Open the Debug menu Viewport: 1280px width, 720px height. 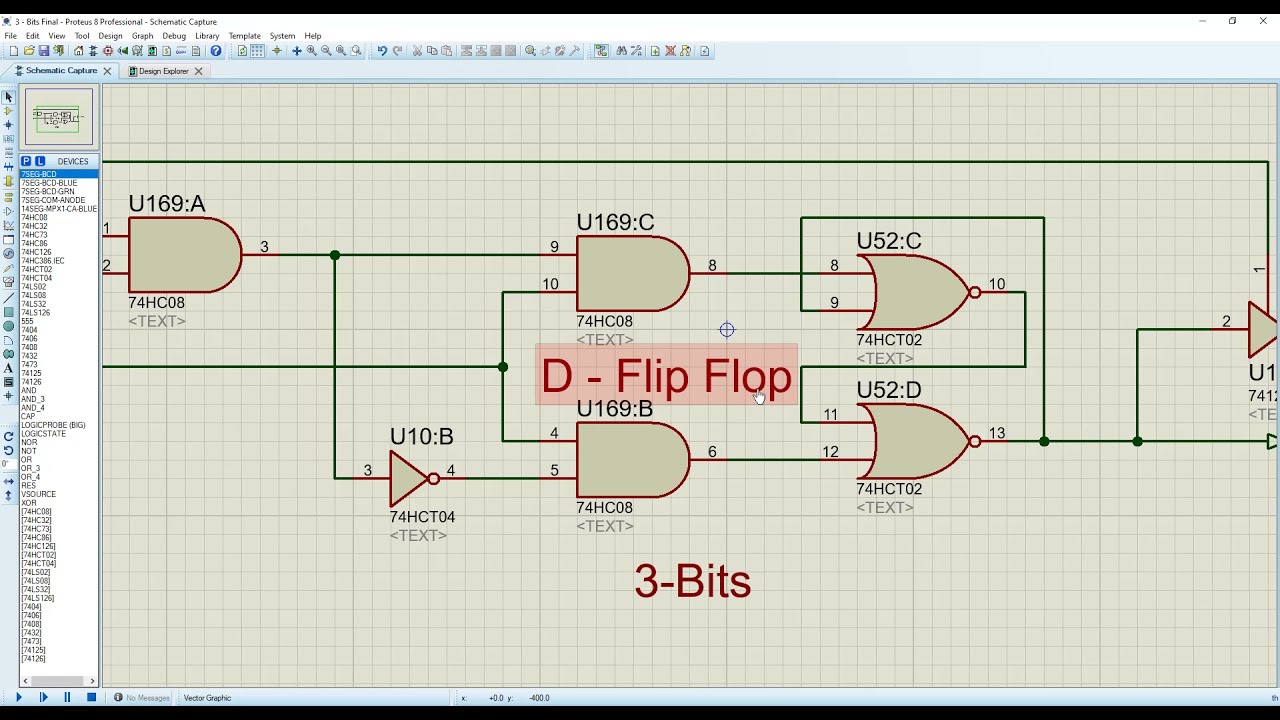click(x=174, y=36)
